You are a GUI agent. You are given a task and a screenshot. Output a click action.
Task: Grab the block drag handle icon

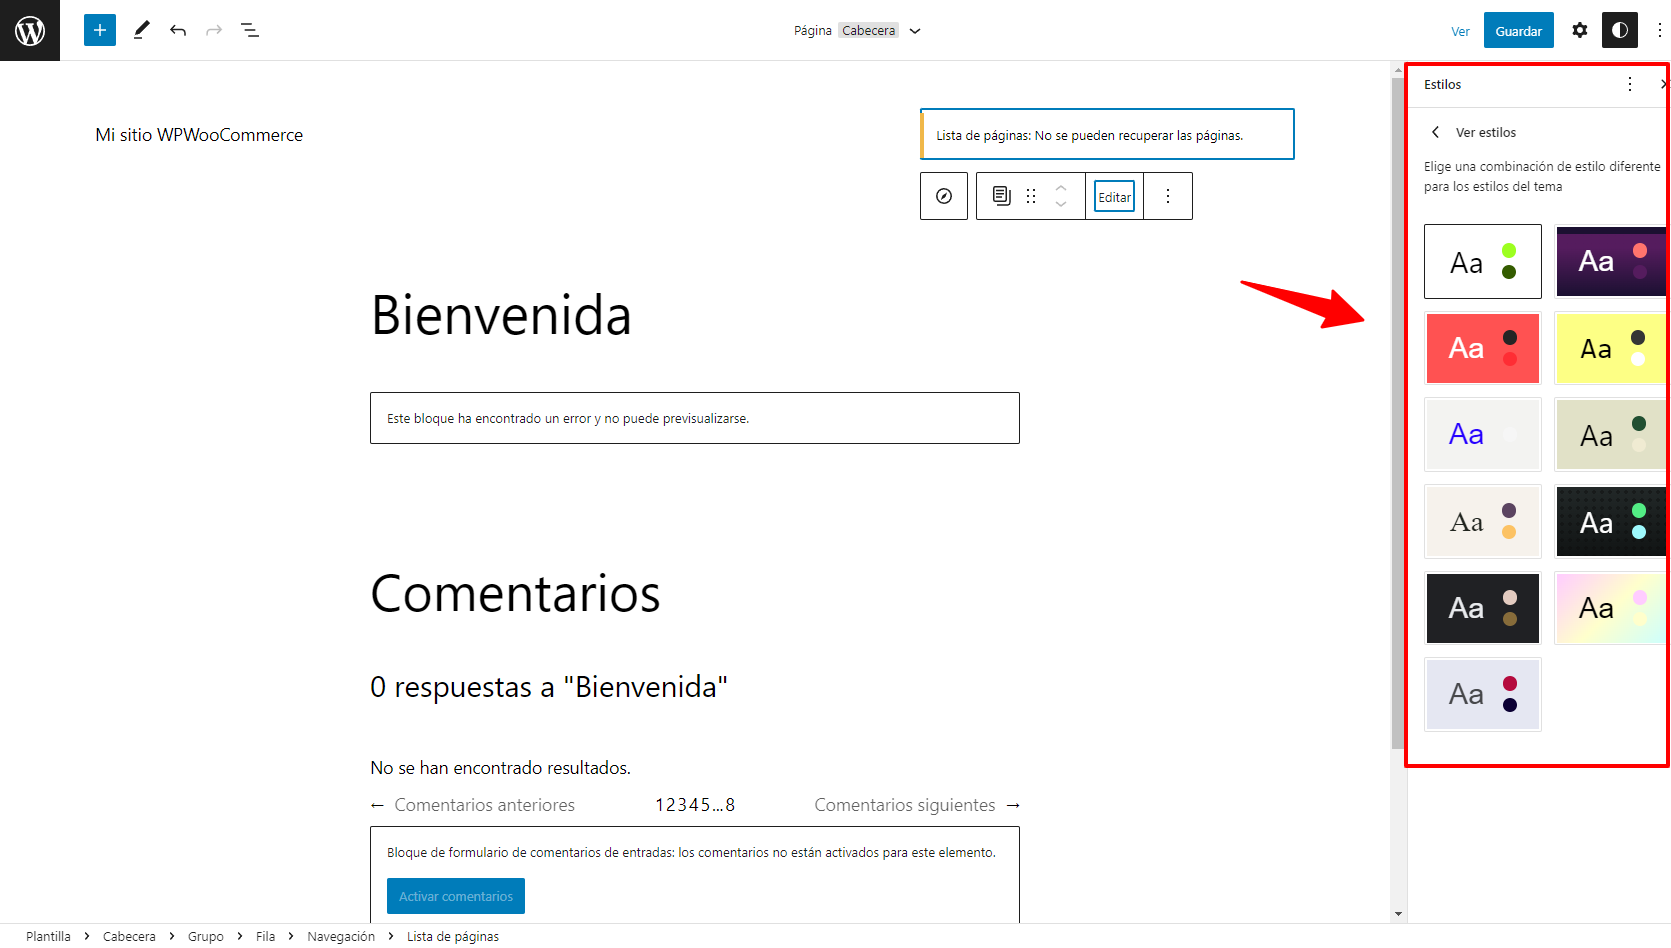(x=1031, y=196)
